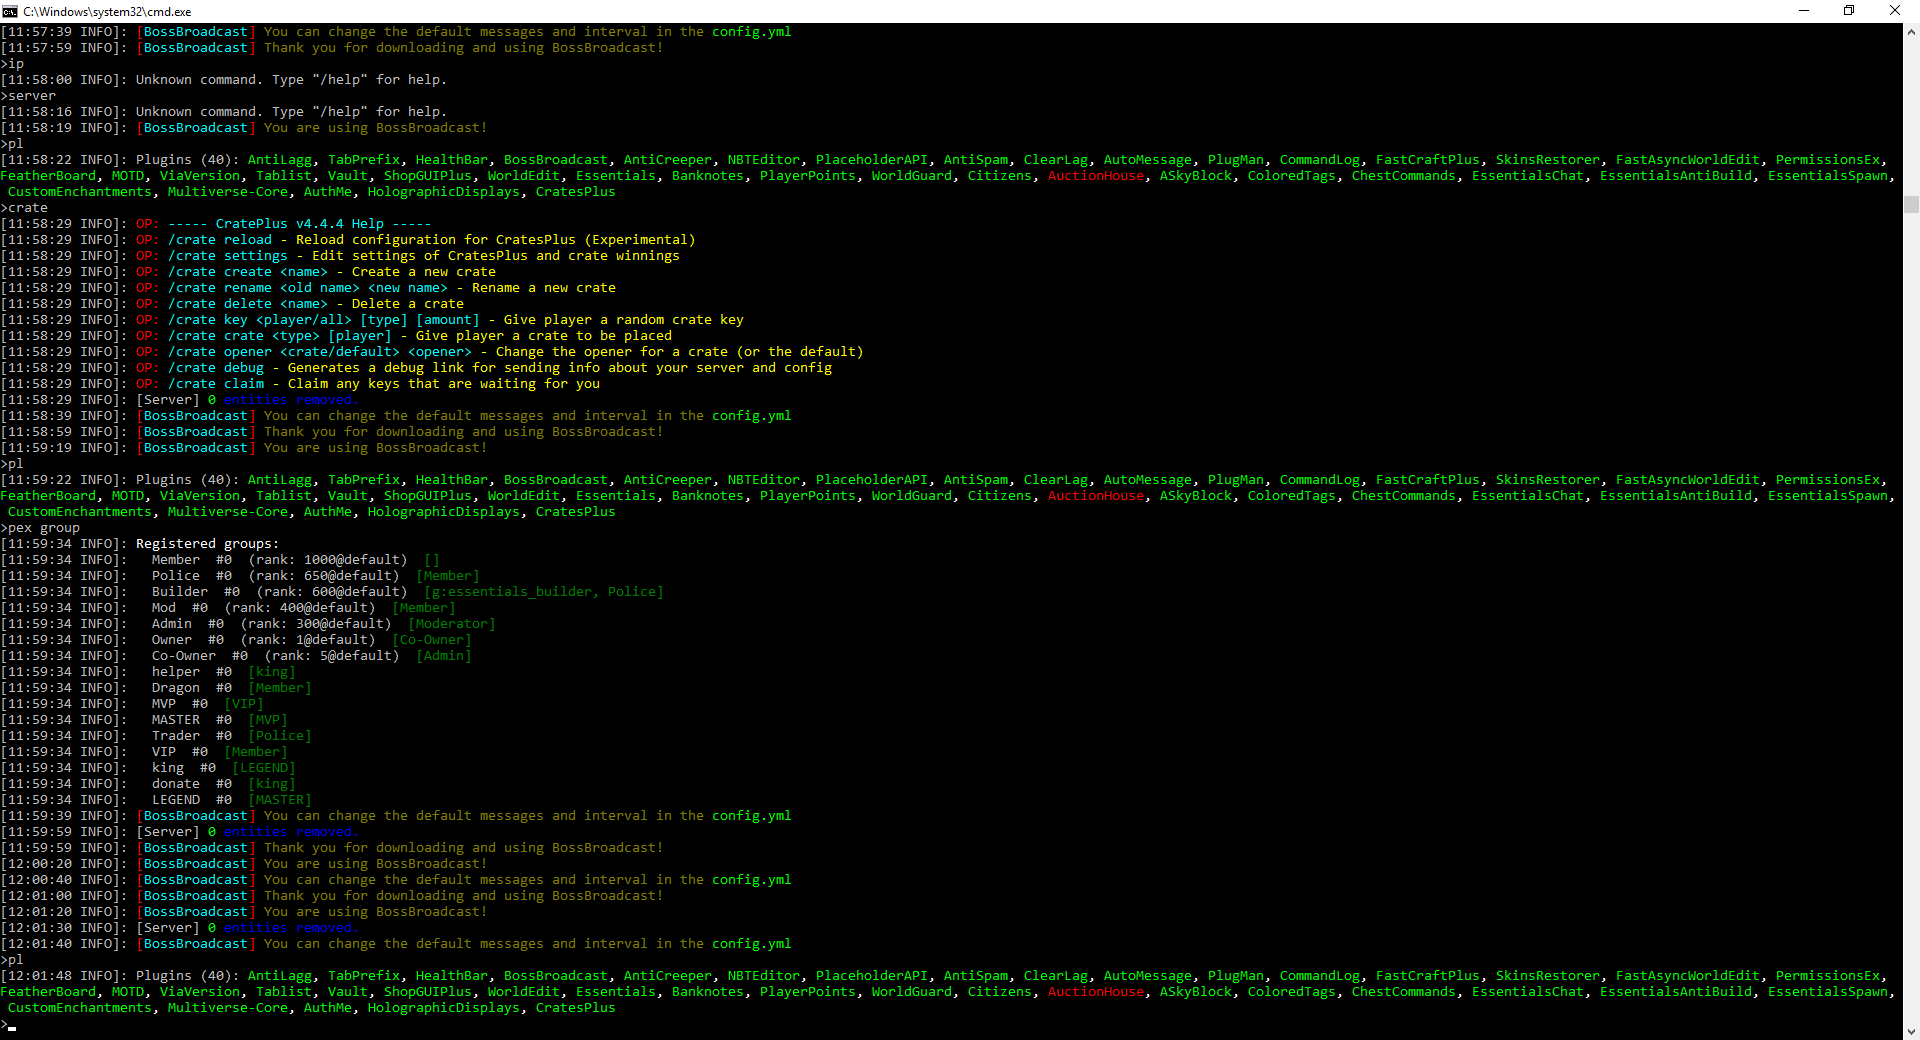Click the '[MASTER]' inheritance text

(280, 800)
